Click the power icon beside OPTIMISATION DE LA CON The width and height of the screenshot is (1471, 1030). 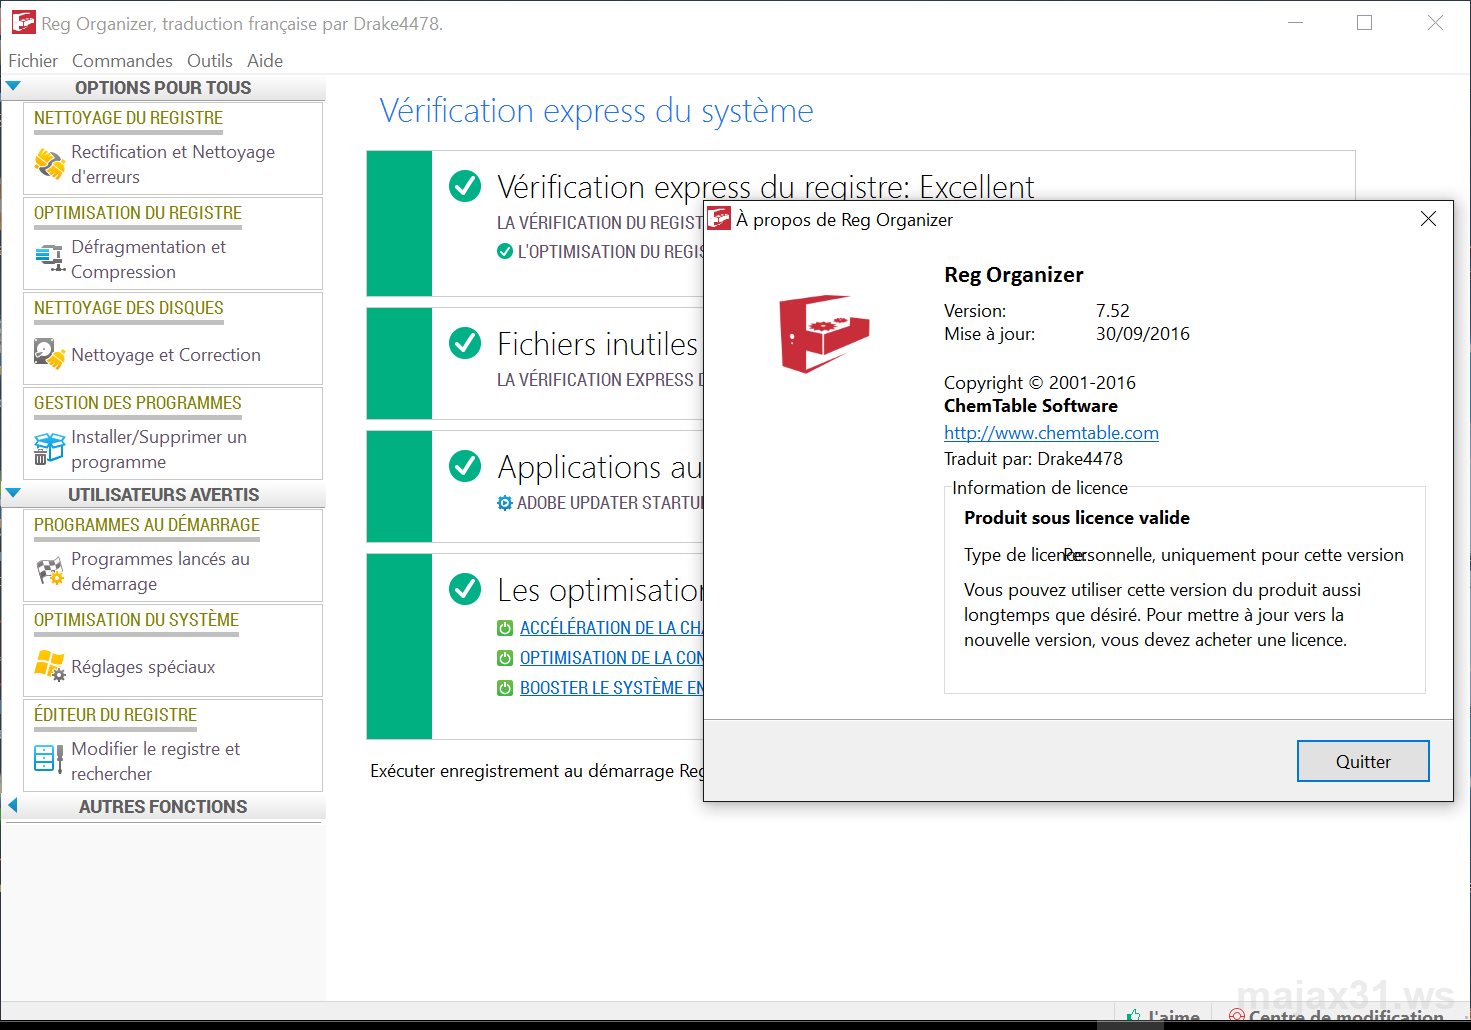pos(505,658)
